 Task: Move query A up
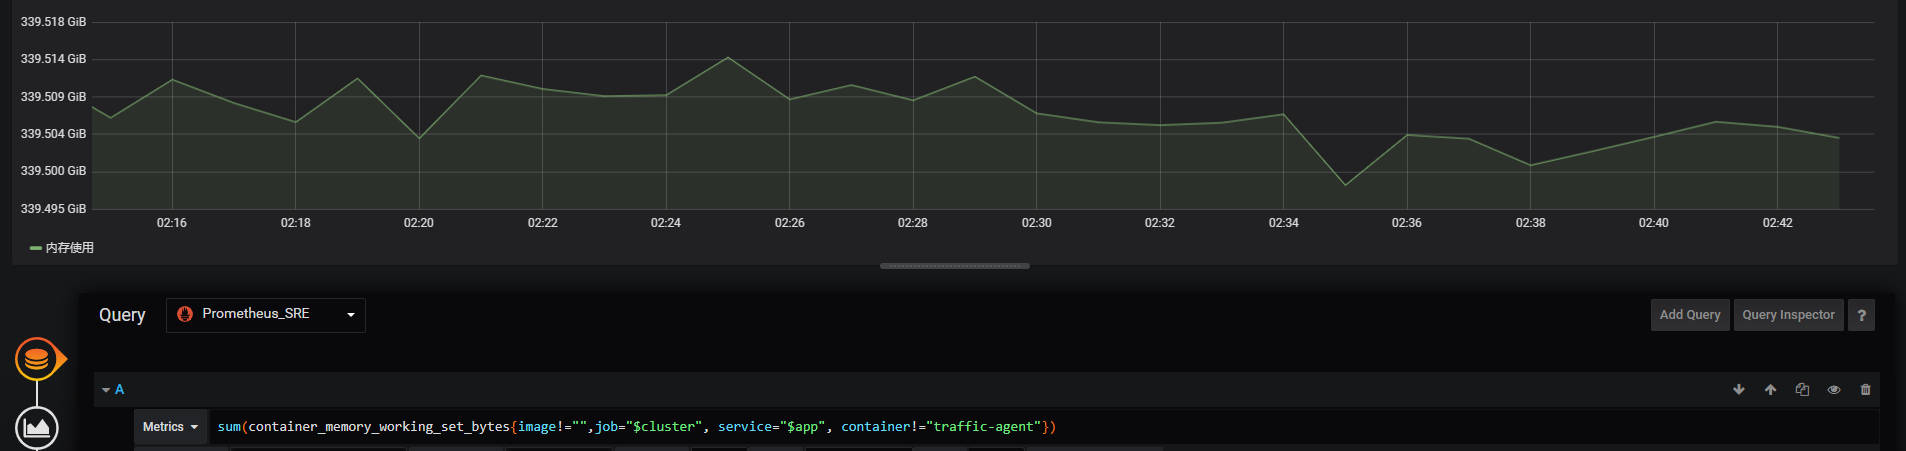1771,390
